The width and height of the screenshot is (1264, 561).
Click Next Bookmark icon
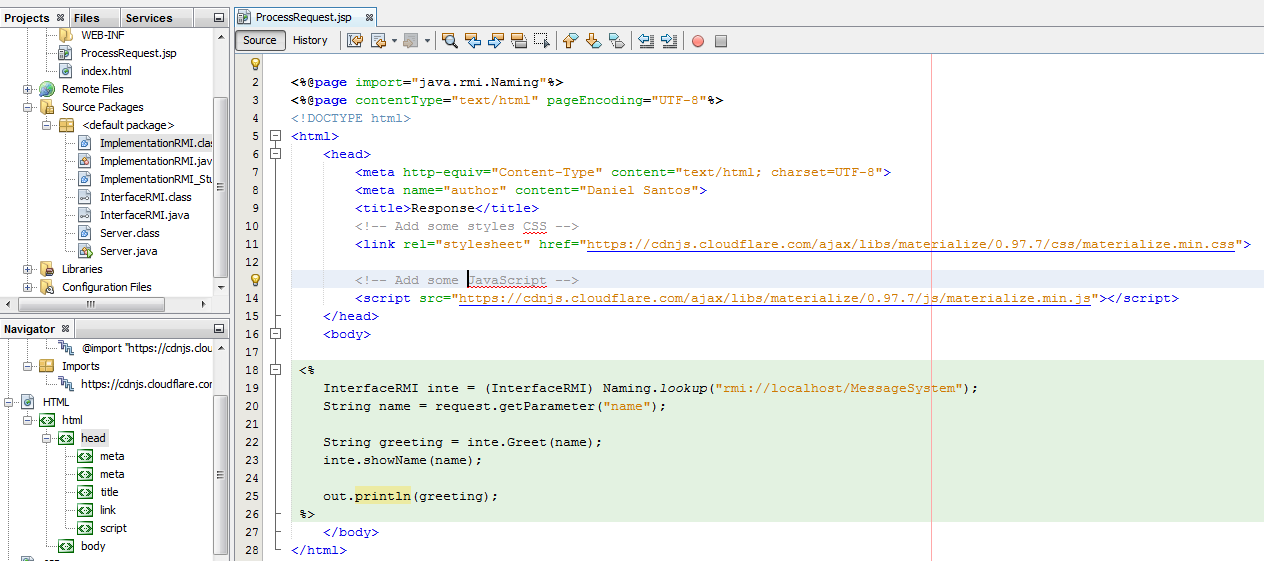pyautogui.click(x=594, y=41)
